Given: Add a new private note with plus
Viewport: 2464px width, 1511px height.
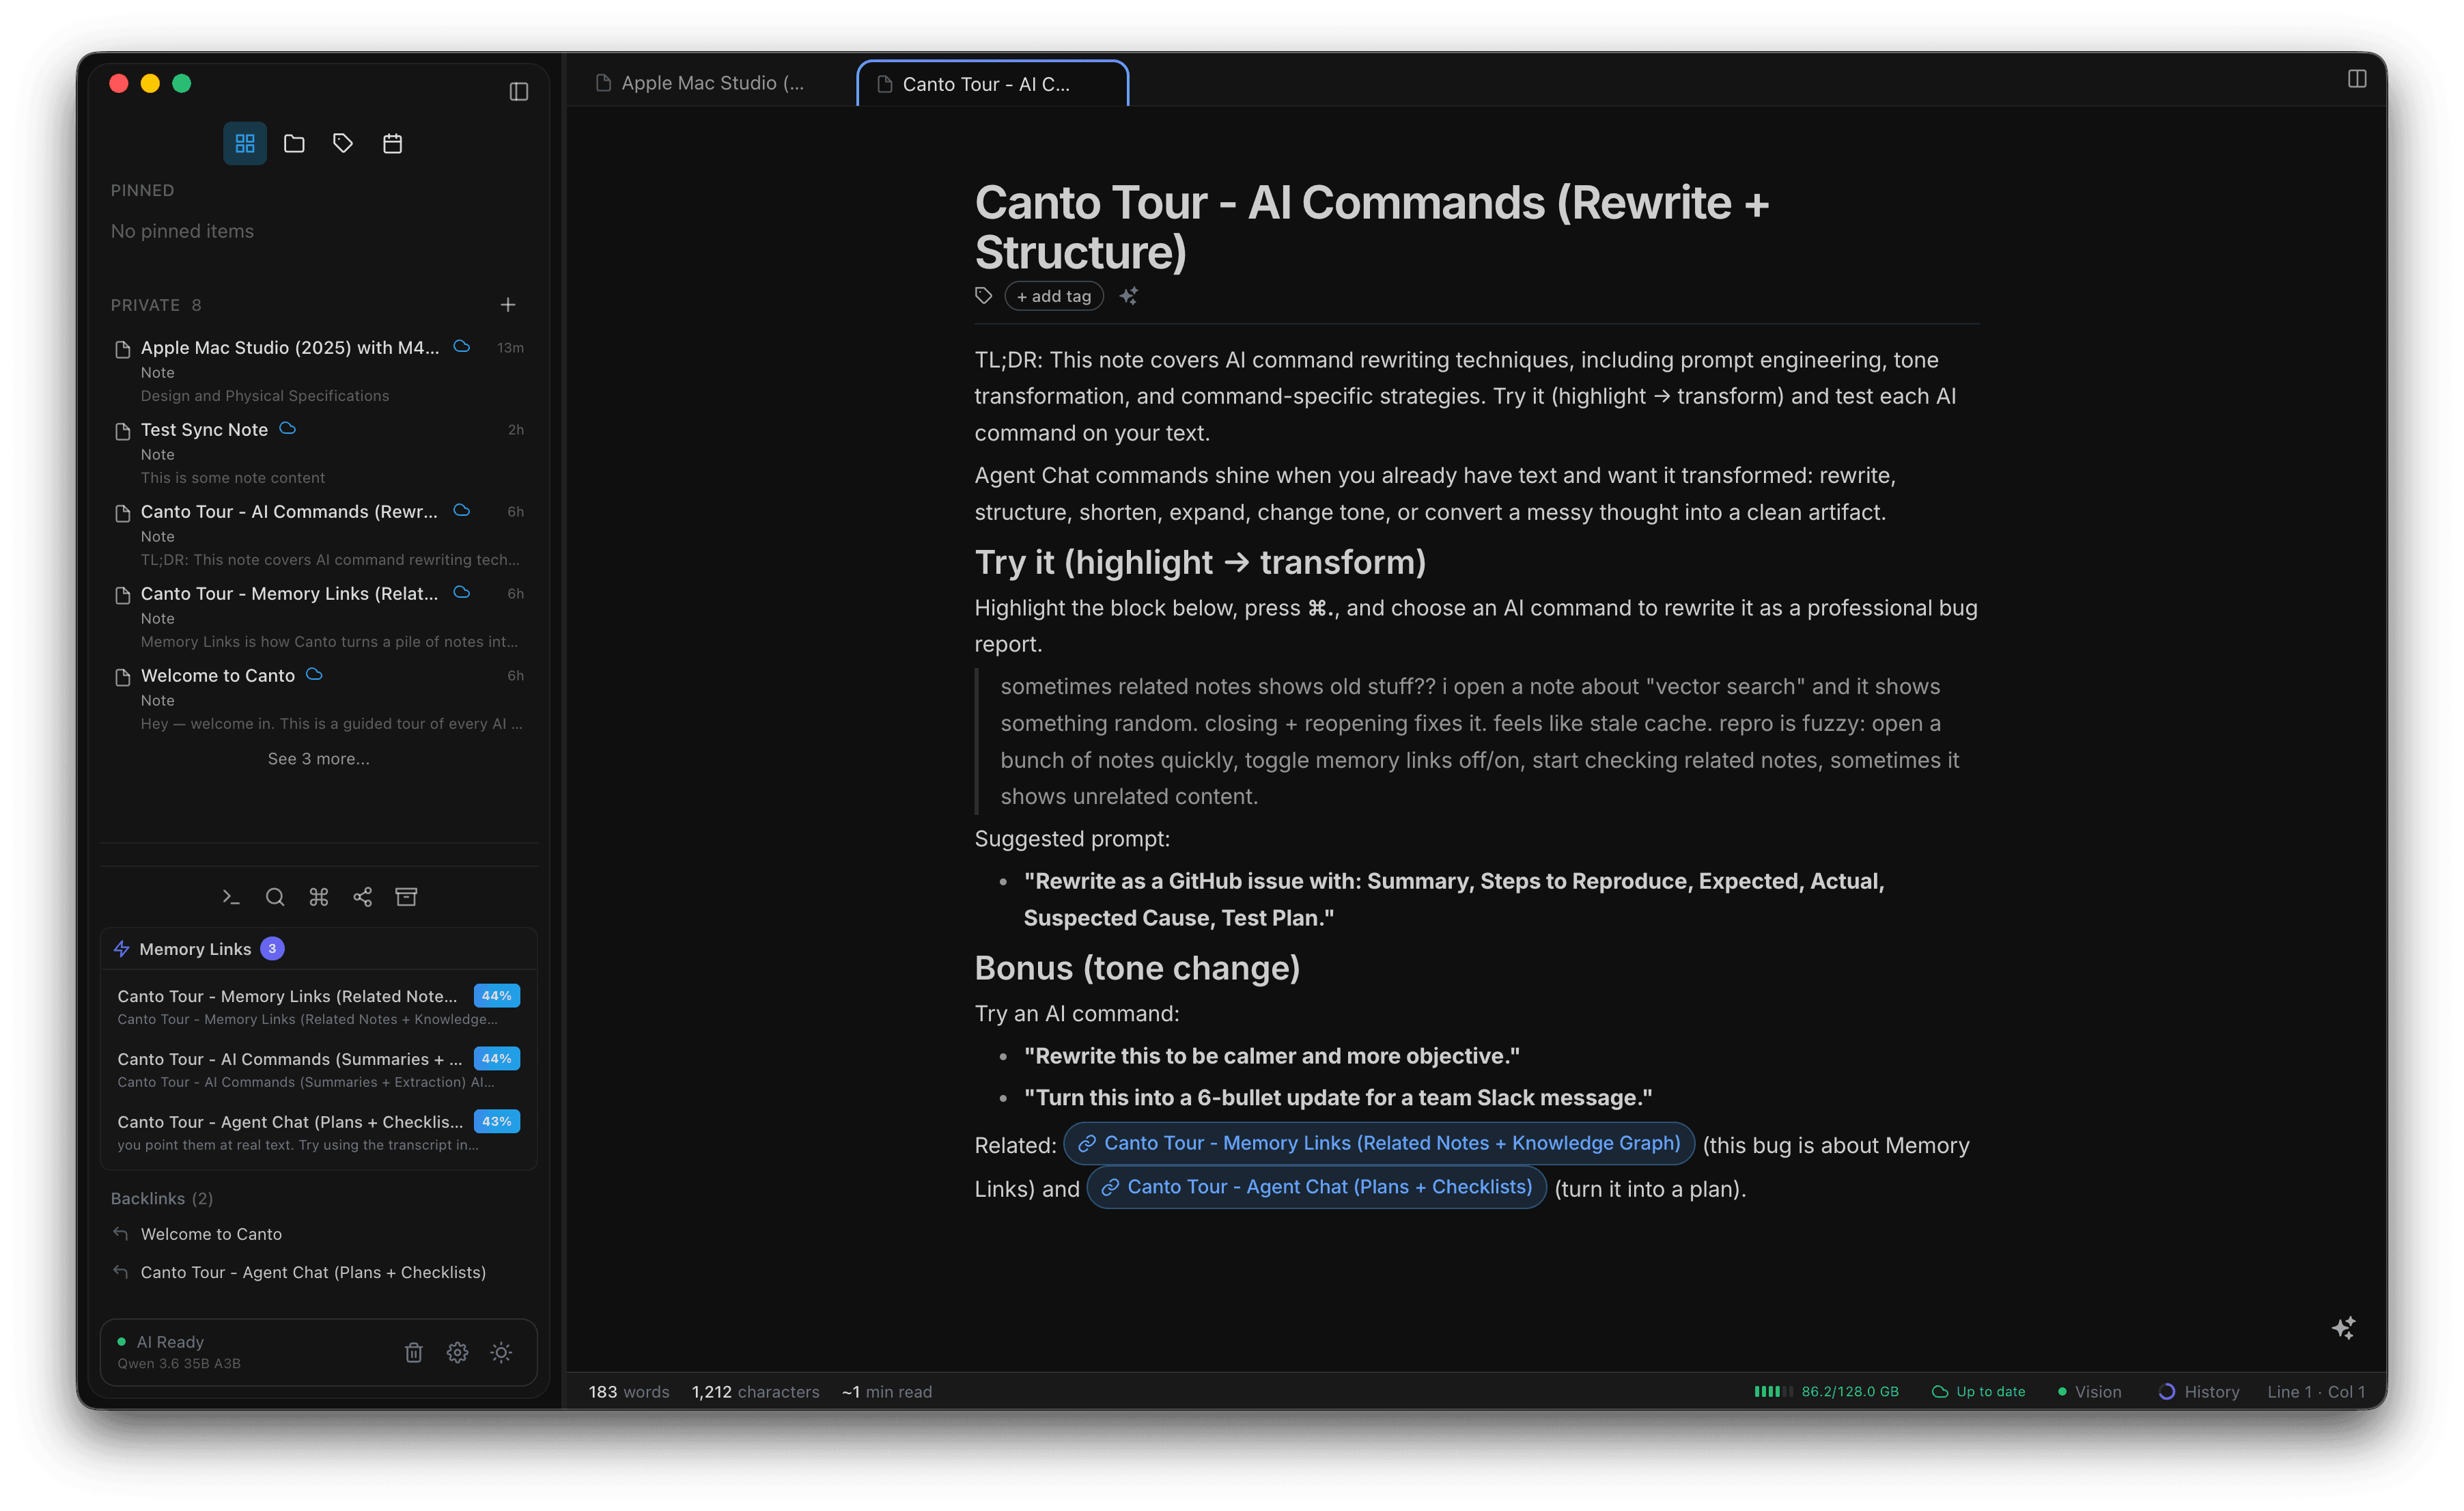Looking at the screenshot, I should pyautogui.click(x=508, y=304).
